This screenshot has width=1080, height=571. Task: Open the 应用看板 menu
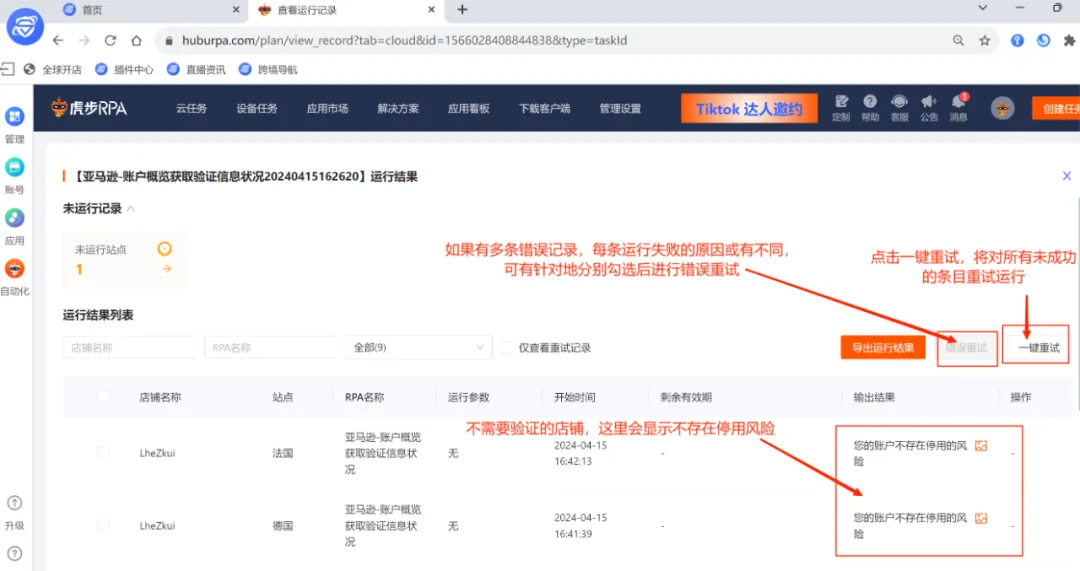(x=469, y=108)
